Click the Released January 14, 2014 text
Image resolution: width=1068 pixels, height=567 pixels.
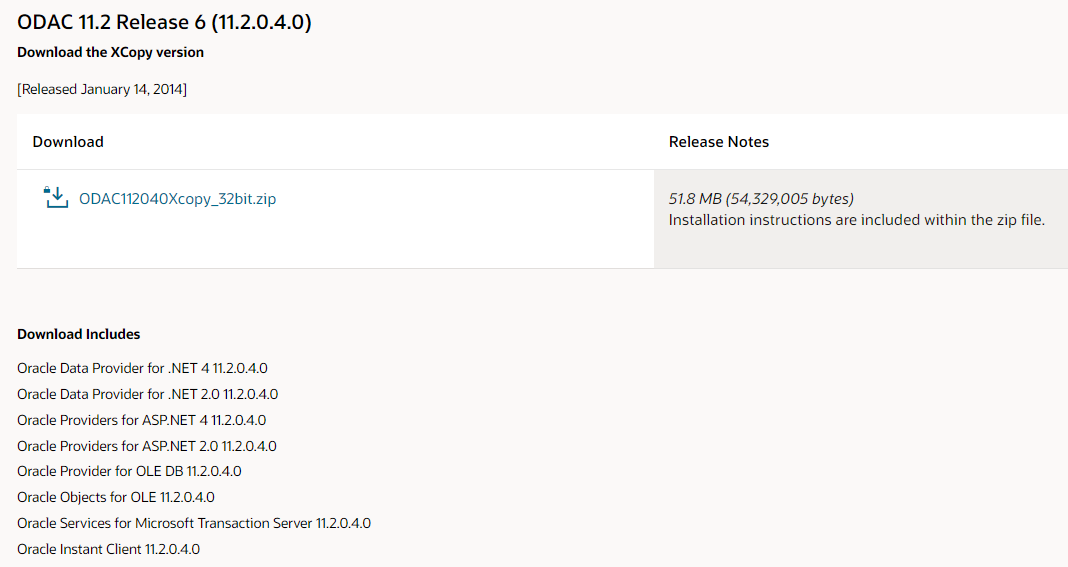click(x=102, y=89)
